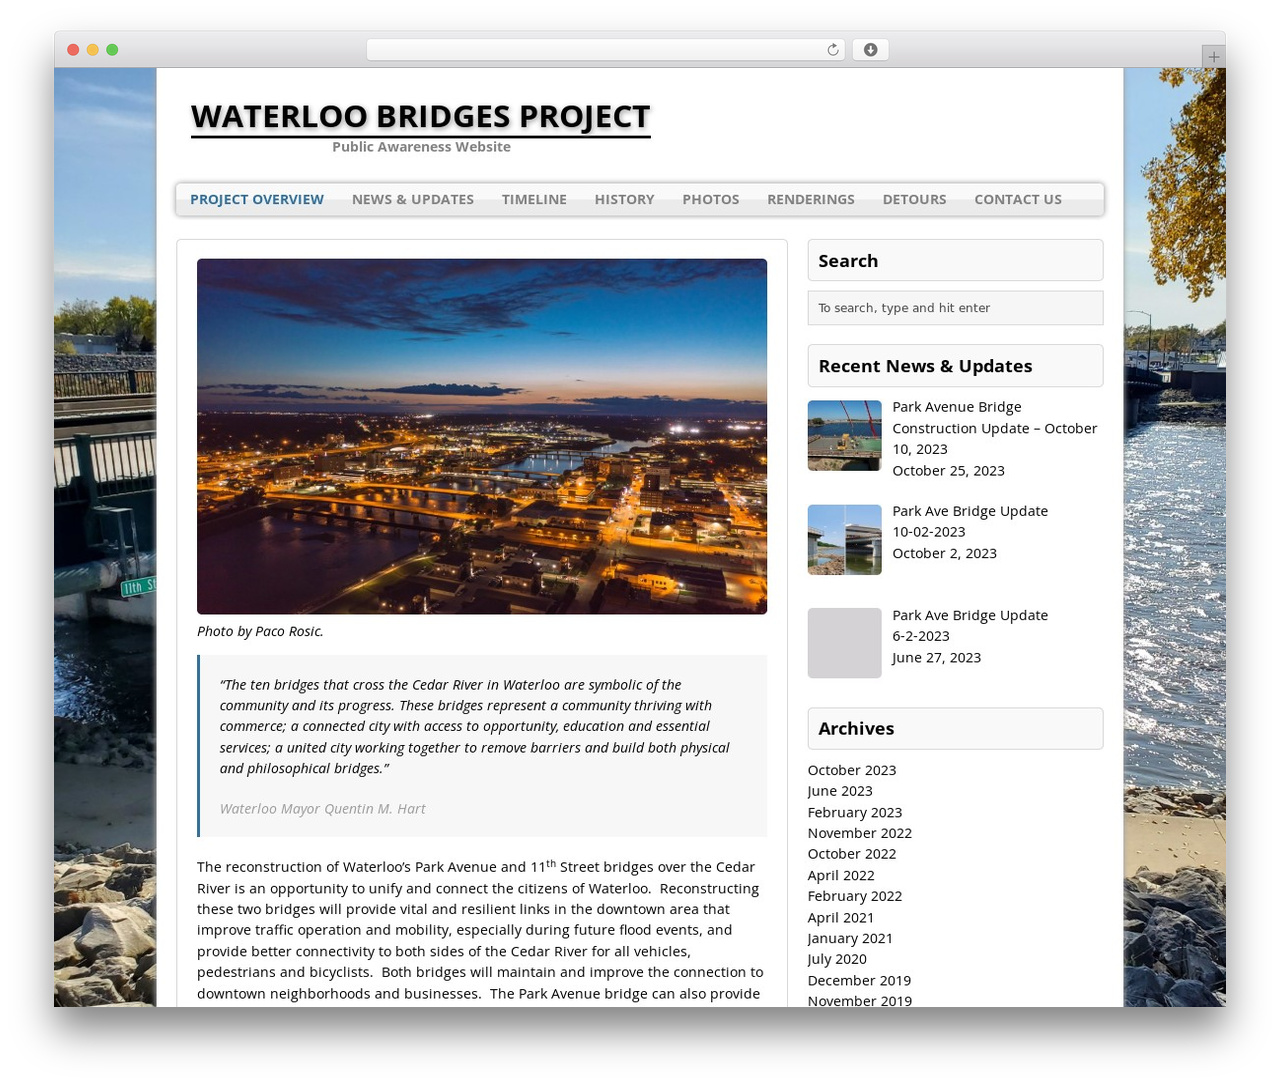Open Park Ave Bridge Update 10-02-2023 link

970,521
